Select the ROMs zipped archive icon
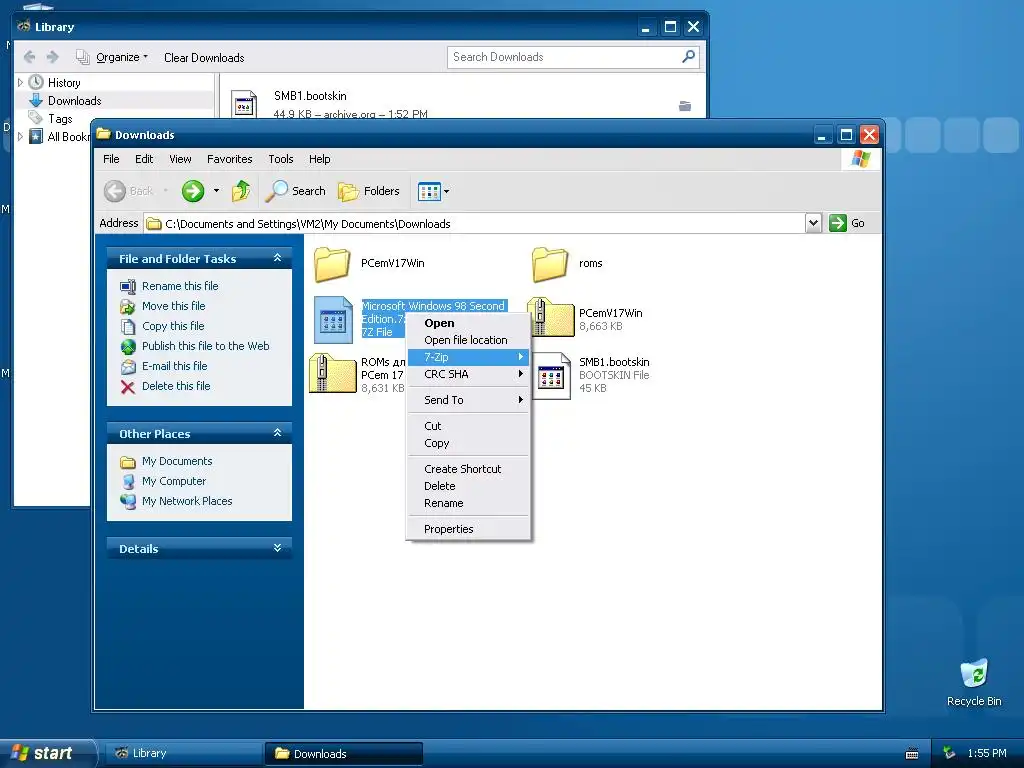This screenshot has width=1024, height=768. tap(332, 373)
